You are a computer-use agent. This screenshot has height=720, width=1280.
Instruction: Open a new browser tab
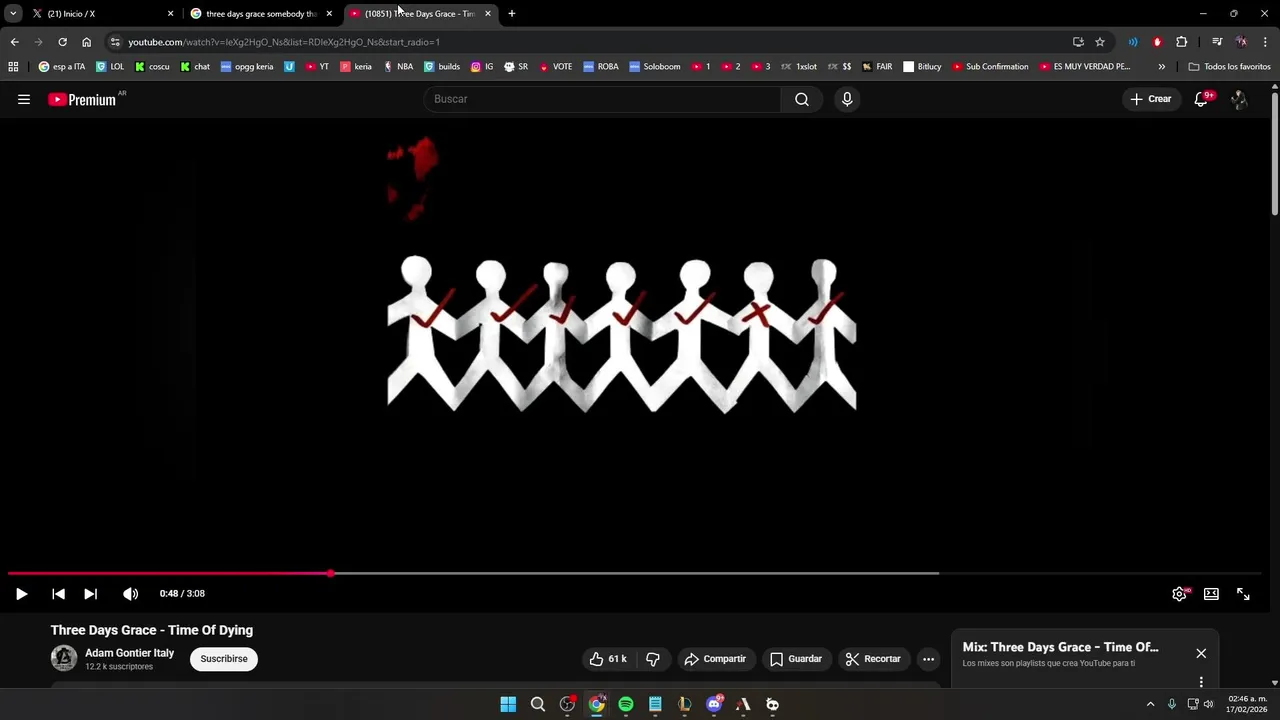[512, 14]
